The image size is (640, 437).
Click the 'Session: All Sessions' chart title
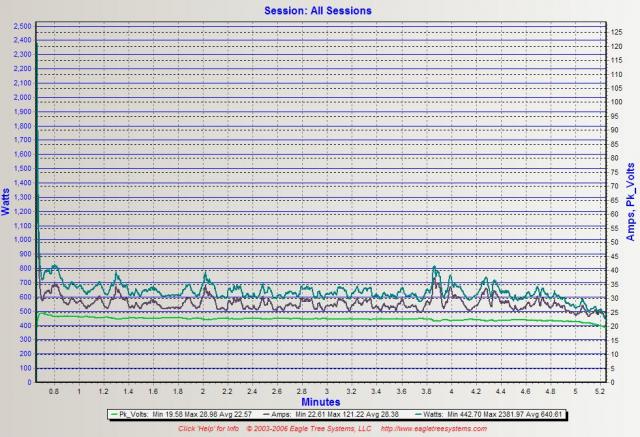(x=318, y=10)
